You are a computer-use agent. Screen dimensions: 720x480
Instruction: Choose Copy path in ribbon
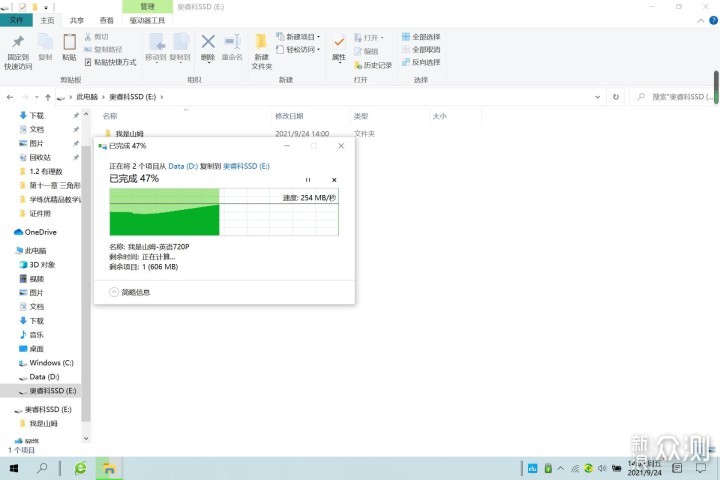pyautogui.click(x=103, y=49)
